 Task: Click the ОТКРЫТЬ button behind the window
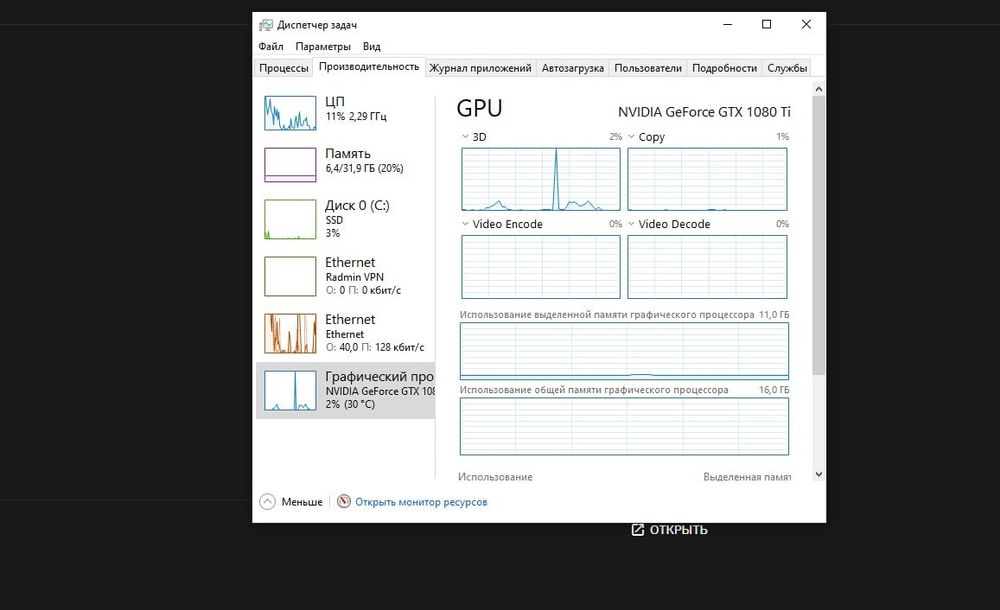coord(669,530)
